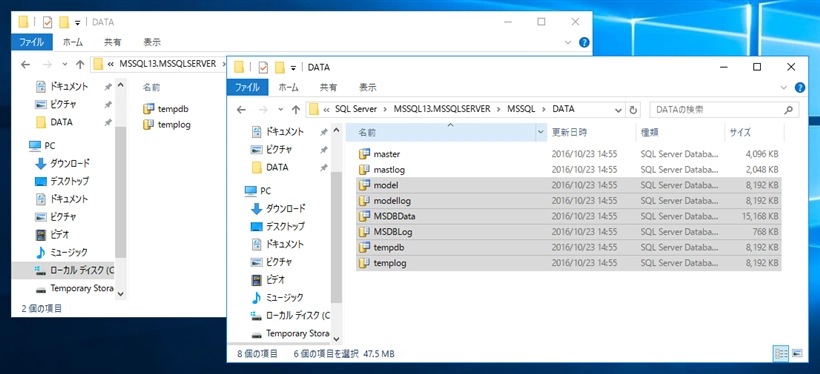Open recent locations dropdown in front window
Screen dimensions: 820x374
click(281, 110)
